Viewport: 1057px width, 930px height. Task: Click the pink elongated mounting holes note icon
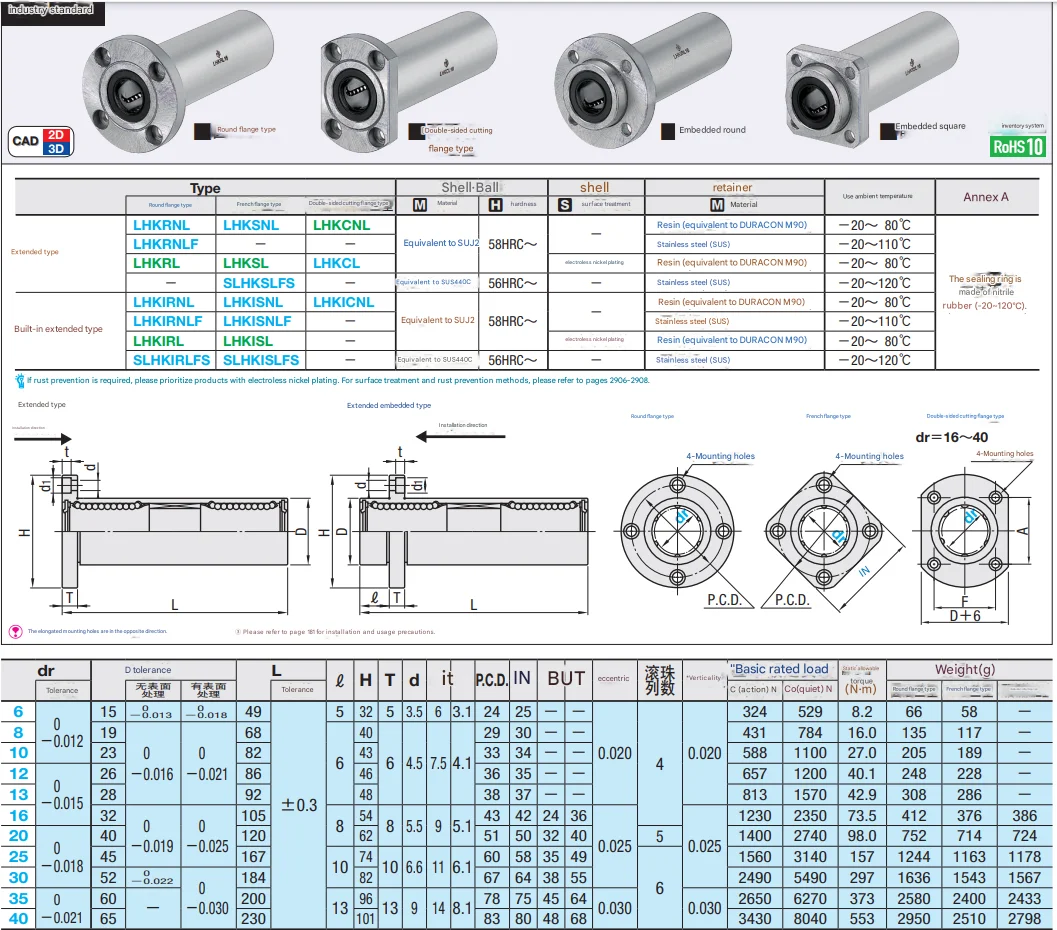click(x=15, y=631)
